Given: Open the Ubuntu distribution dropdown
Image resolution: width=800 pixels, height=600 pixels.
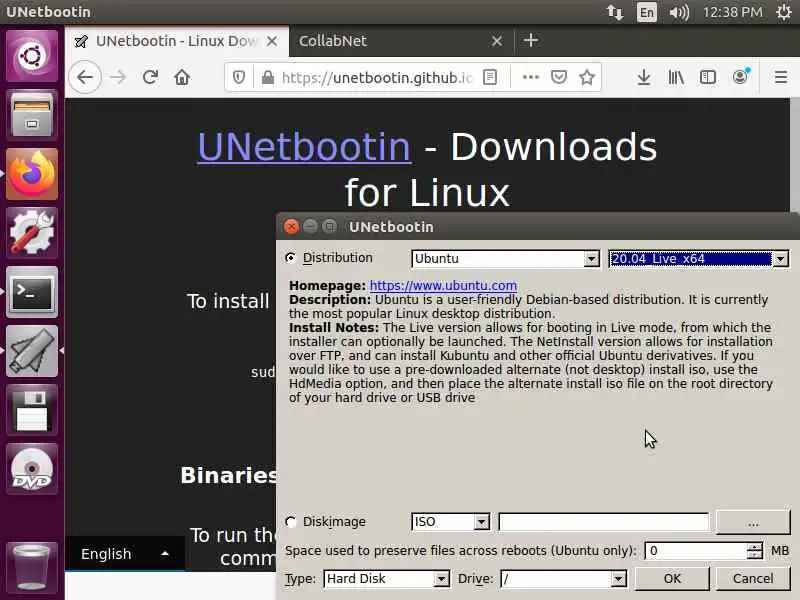Looking at the screenshot, I should pyautogui.click(x=505, y=259).
